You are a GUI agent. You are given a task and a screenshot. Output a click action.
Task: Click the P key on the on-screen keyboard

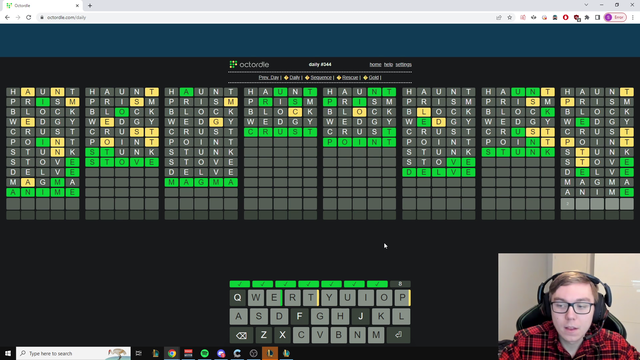coord(402,298)
